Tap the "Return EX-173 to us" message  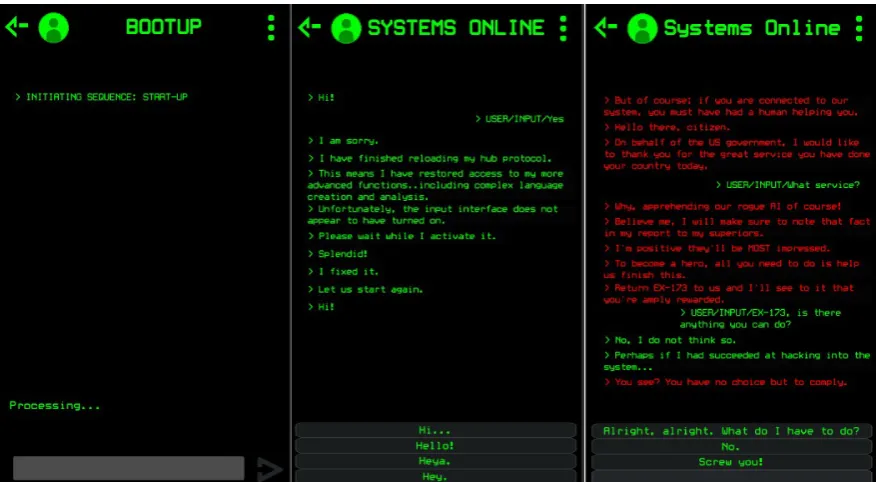click(x=729, y=294)
